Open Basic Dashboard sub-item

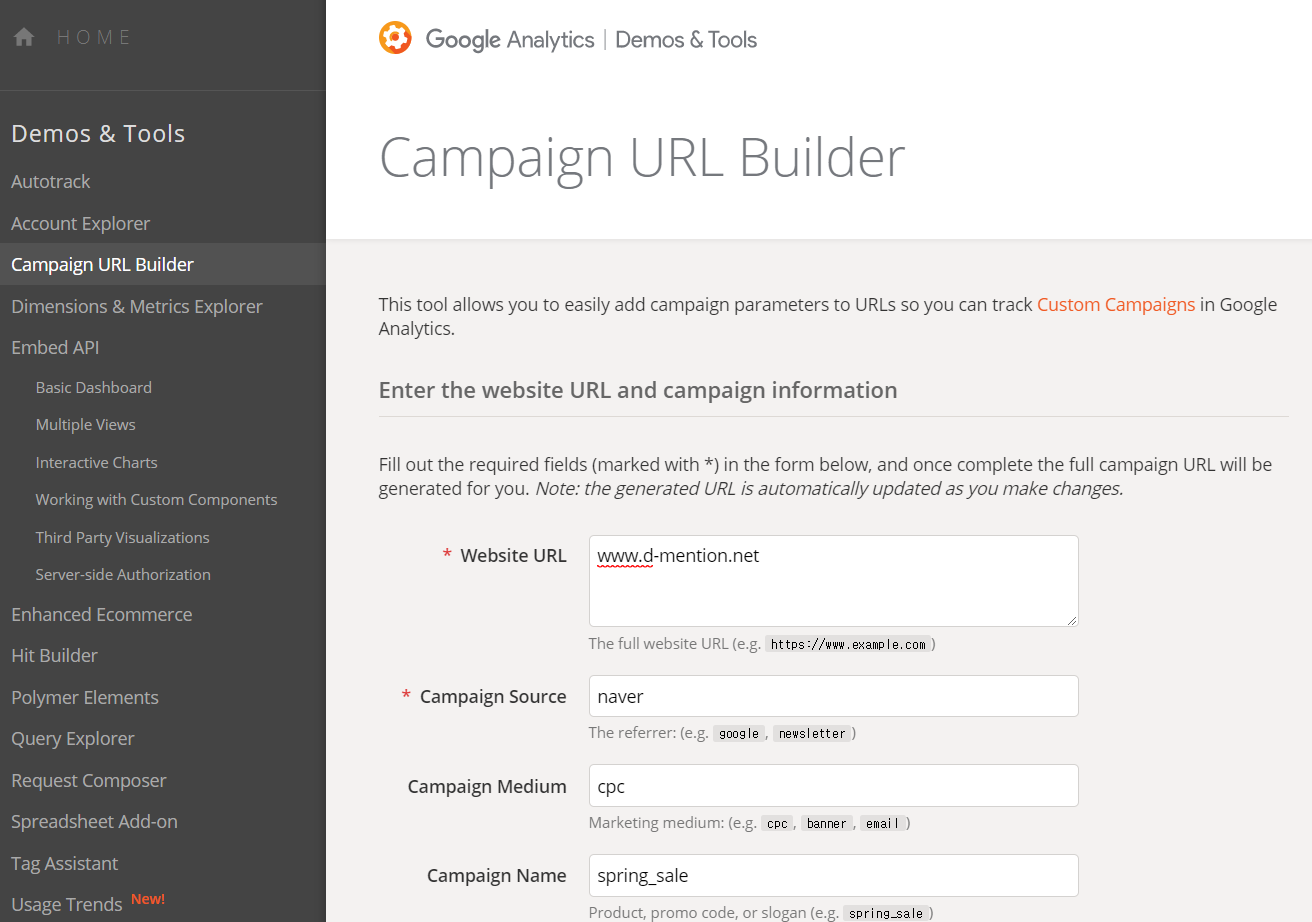tap(94, 387)
